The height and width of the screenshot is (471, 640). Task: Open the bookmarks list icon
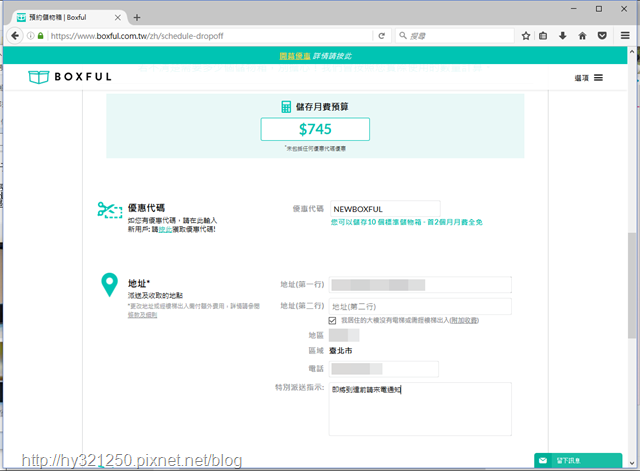[543, 36]
